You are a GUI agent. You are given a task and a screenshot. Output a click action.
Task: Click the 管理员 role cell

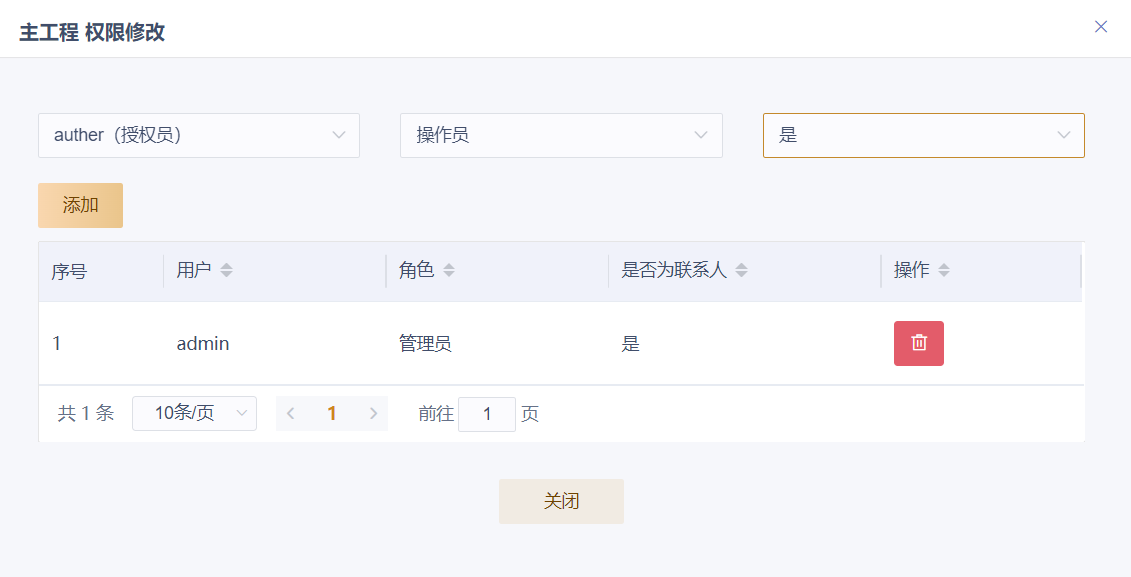425,344
